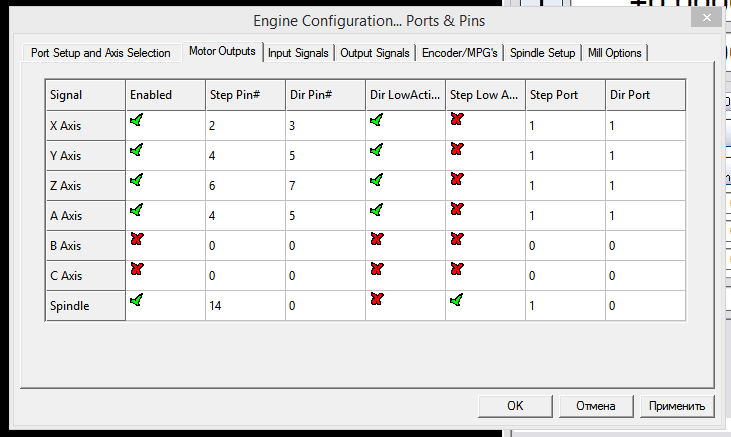Open the Spindle Setup tab
Screen dimensions: 731x437
pyautogui.click(x=543, y=52)
